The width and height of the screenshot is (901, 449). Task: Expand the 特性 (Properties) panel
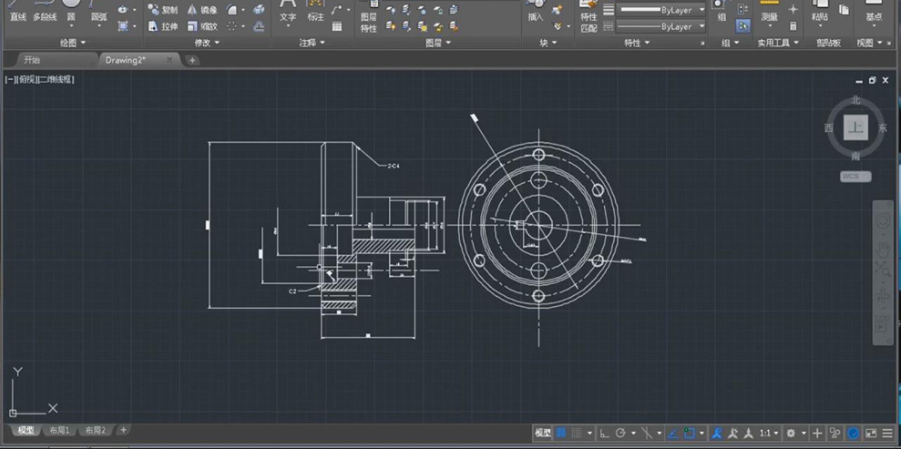637,43
